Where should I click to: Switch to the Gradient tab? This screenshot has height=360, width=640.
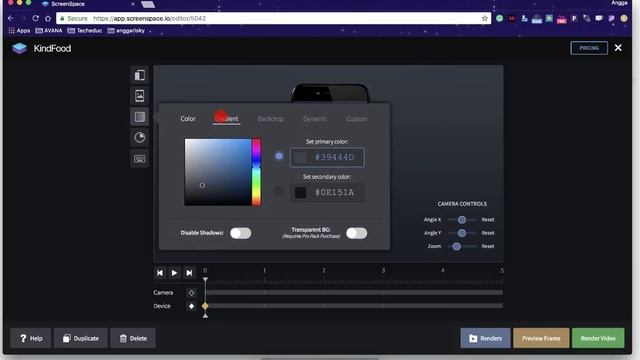227,119
